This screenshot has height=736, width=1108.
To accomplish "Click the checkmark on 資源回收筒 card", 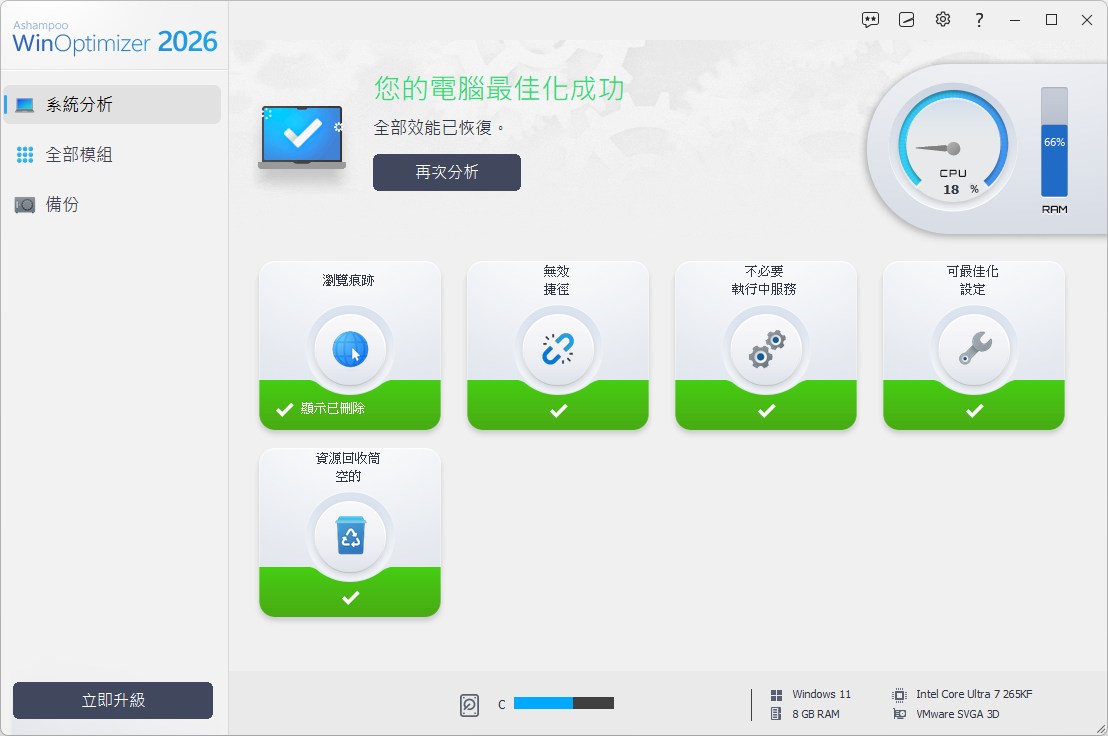I will [350, 598].
